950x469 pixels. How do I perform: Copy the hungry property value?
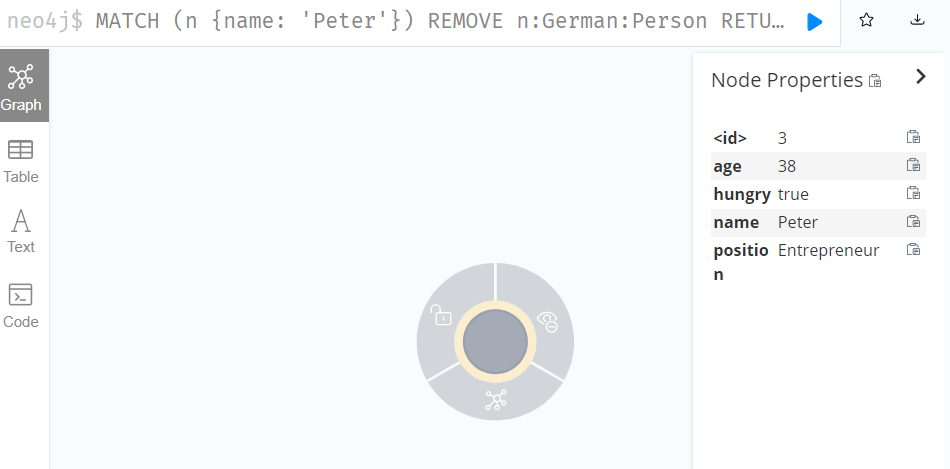913,193
